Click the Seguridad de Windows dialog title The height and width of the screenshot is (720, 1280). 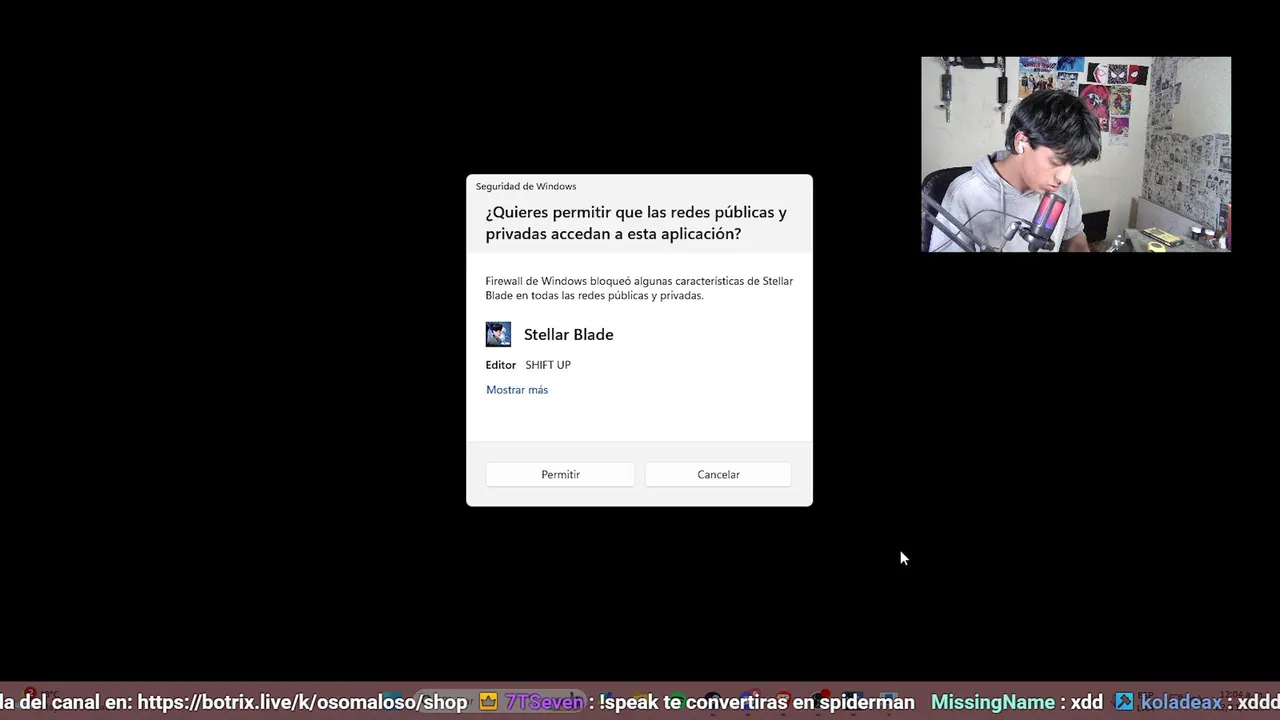[x=526, y=186]
